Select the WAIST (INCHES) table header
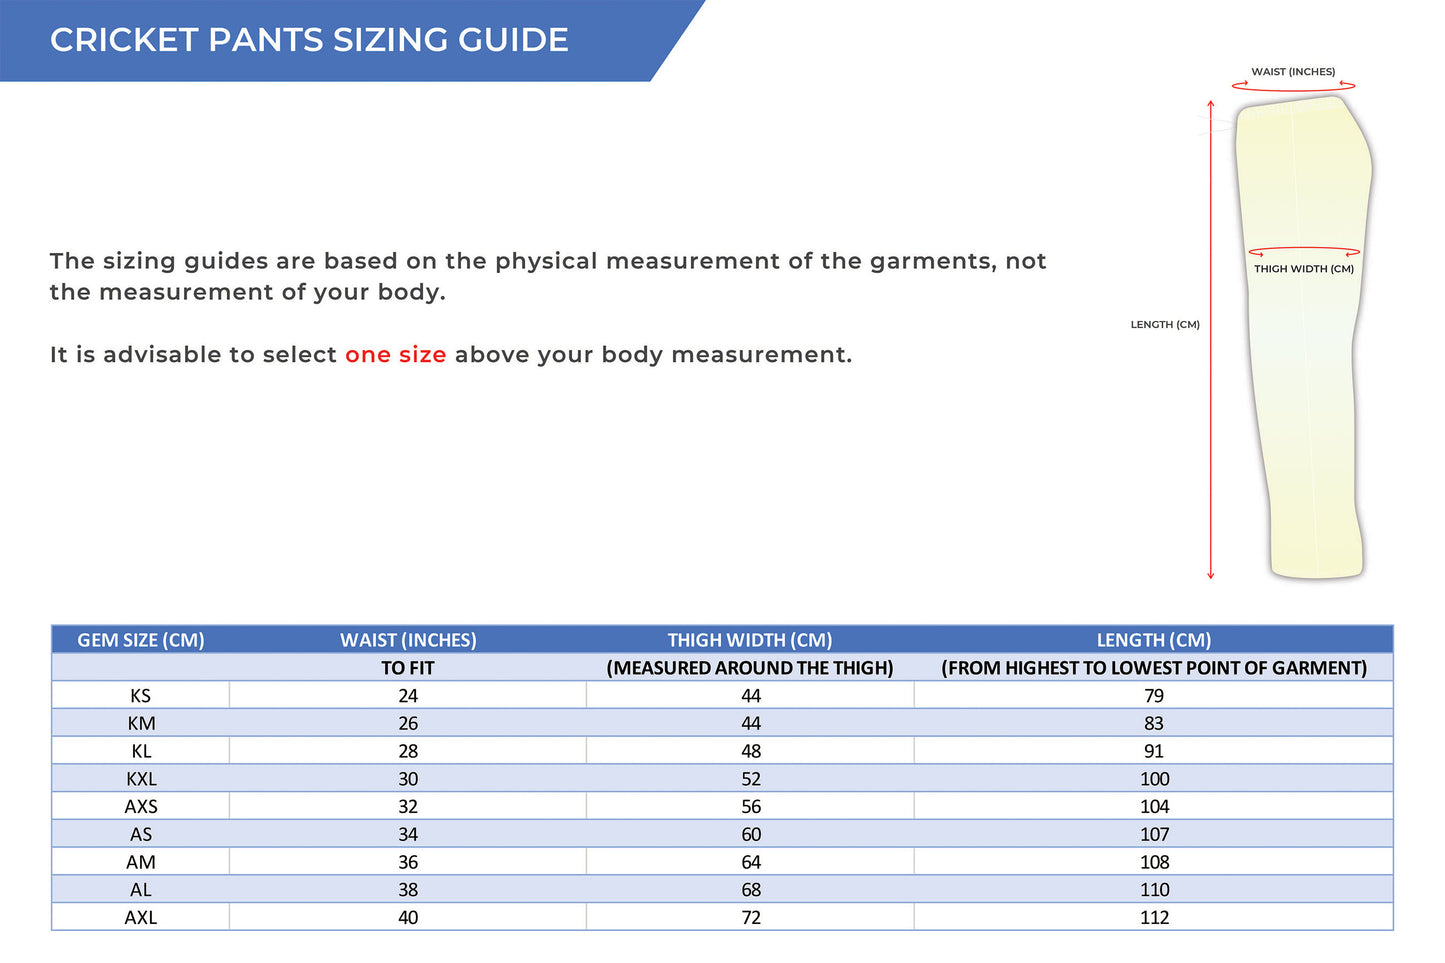 [408, 640]
